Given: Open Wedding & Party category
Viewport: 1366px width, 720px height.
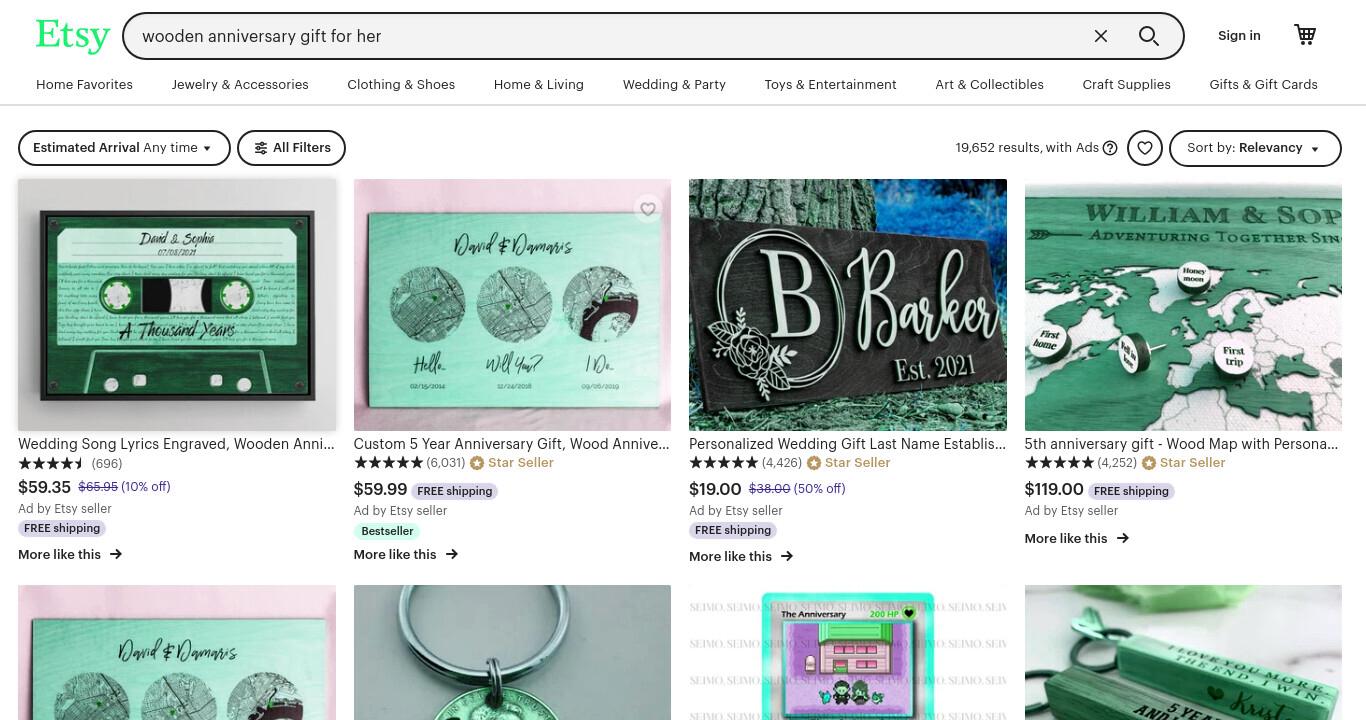Looking at the screenshot, I should click(674, 85).
